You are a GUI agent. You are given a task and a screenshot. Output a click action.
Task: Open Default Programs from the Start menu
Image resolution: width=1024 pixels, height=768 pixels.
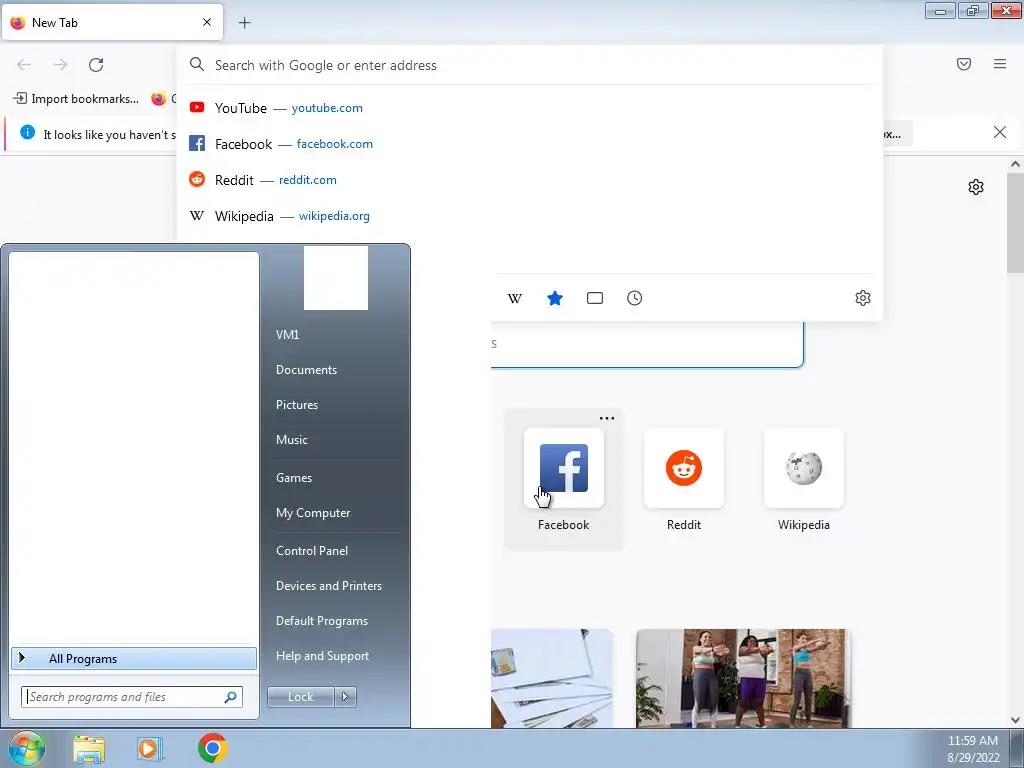point(322,620)
